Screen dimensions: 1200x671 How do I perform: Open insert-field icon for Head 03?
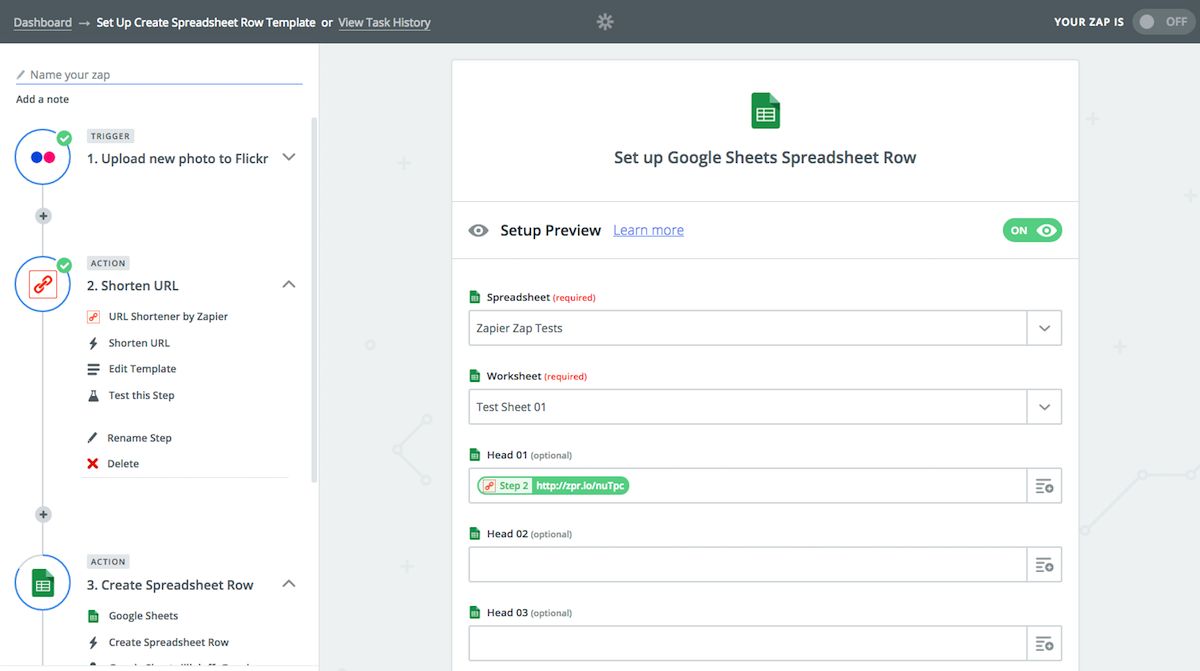(1044, 643)
